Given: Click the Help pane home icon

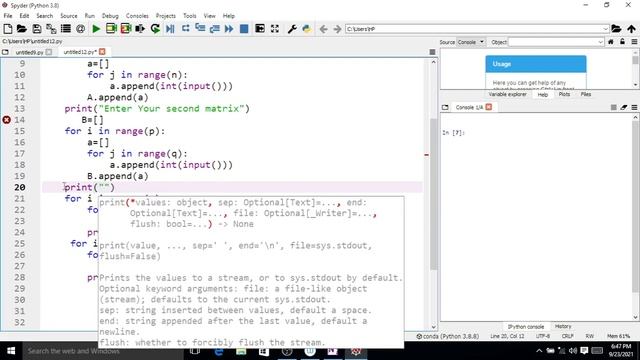Looking at the screenshot, I should 611,42.
